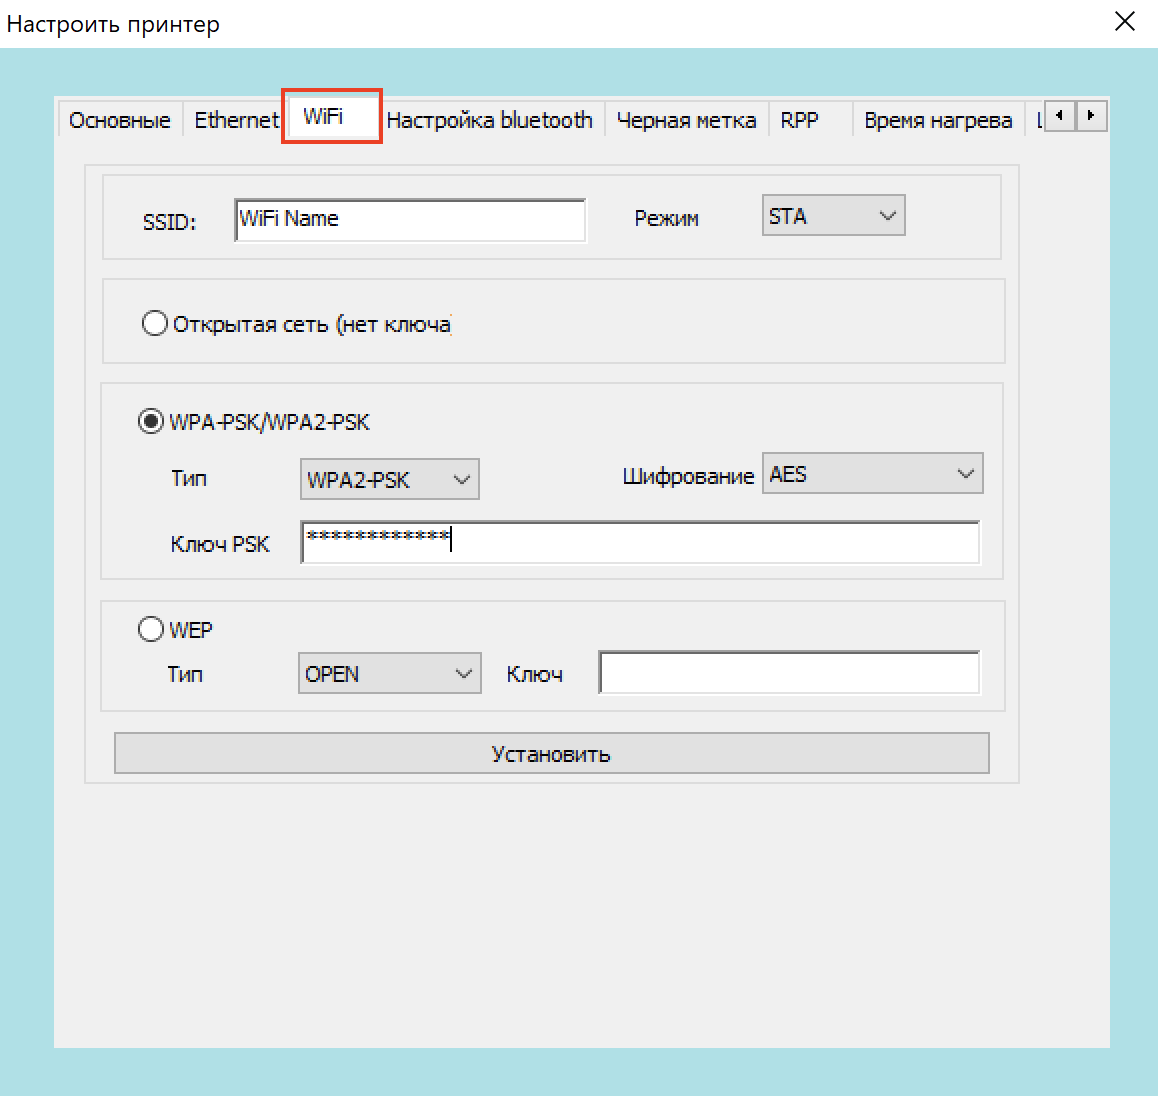
Task: Switch to the RPP tab
Action: tap(799, 121)
